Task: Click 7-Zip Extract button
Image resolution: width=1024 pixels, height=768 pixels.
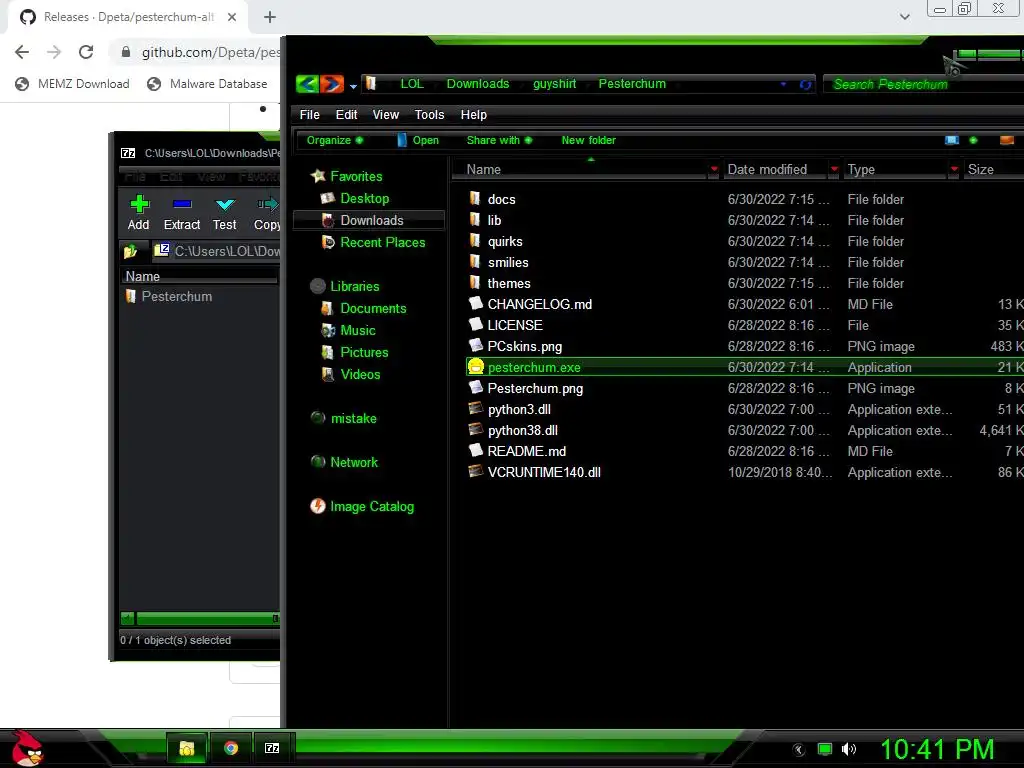Action: coord(182,213)
